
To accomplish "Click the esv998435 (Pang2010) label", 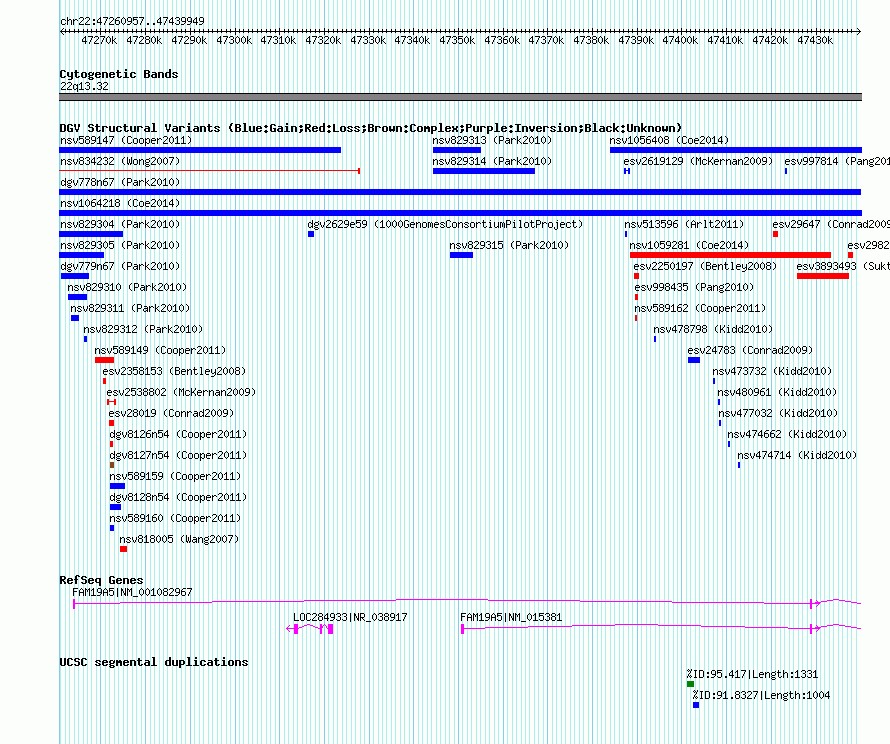I will [694, 287].
